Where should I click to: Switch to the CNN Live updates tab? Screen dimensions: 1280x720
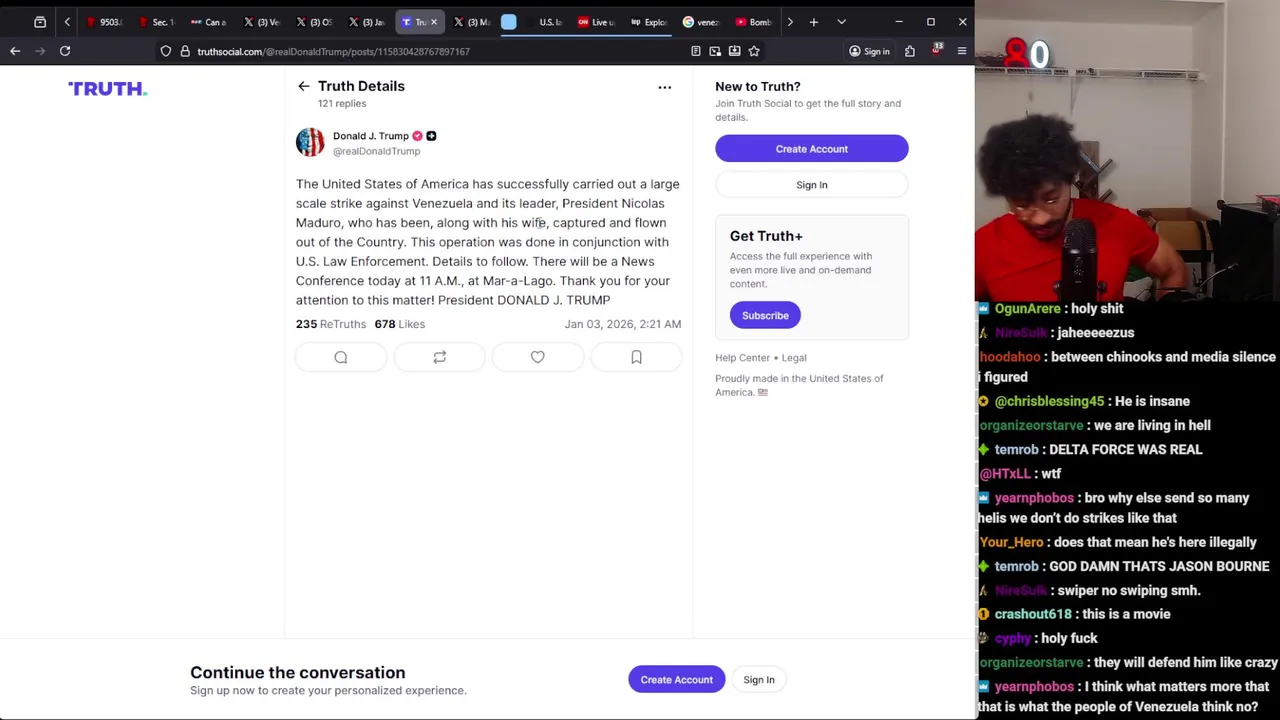pyautogui.click(x=596, y=22)
